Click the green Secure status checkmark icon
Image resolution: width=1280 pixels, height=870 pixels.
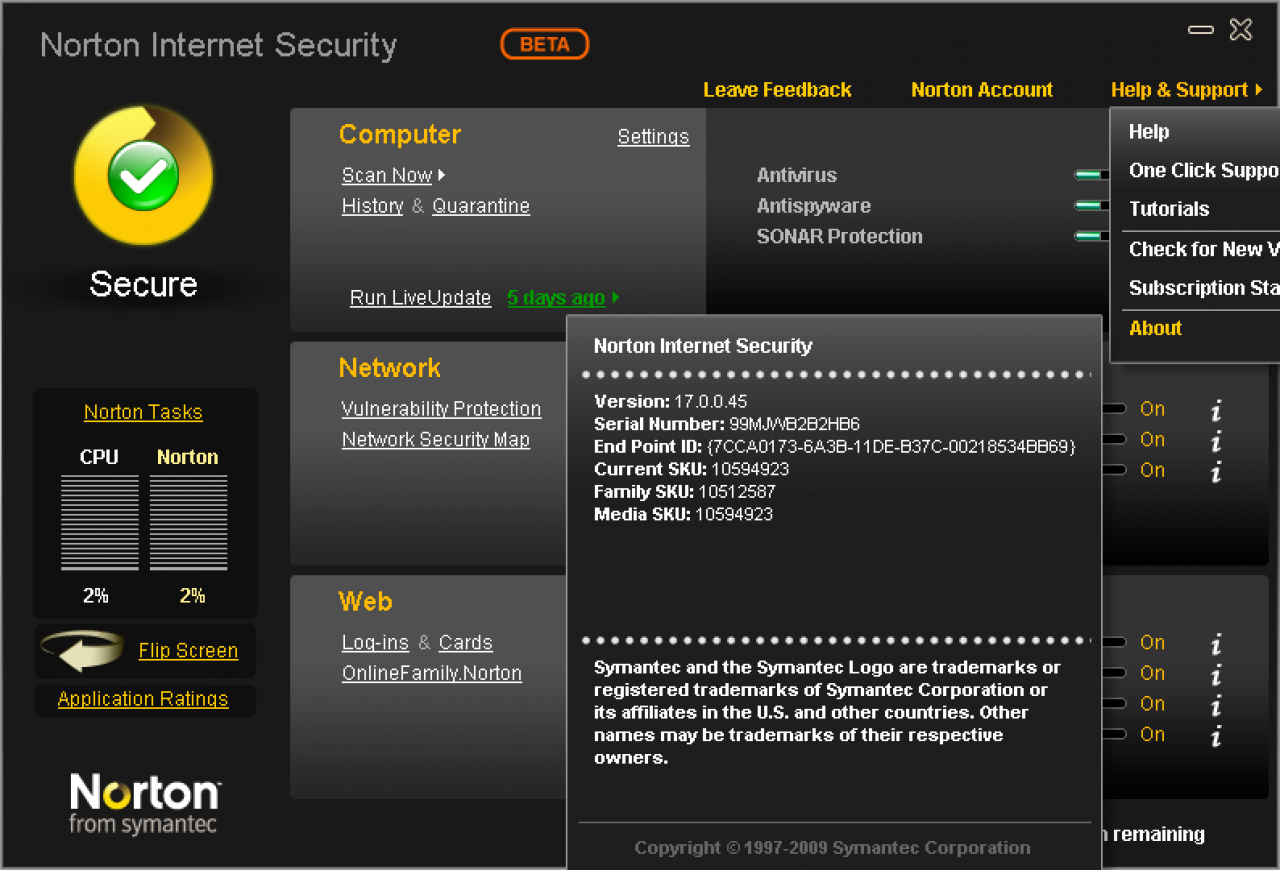[143, 177]
